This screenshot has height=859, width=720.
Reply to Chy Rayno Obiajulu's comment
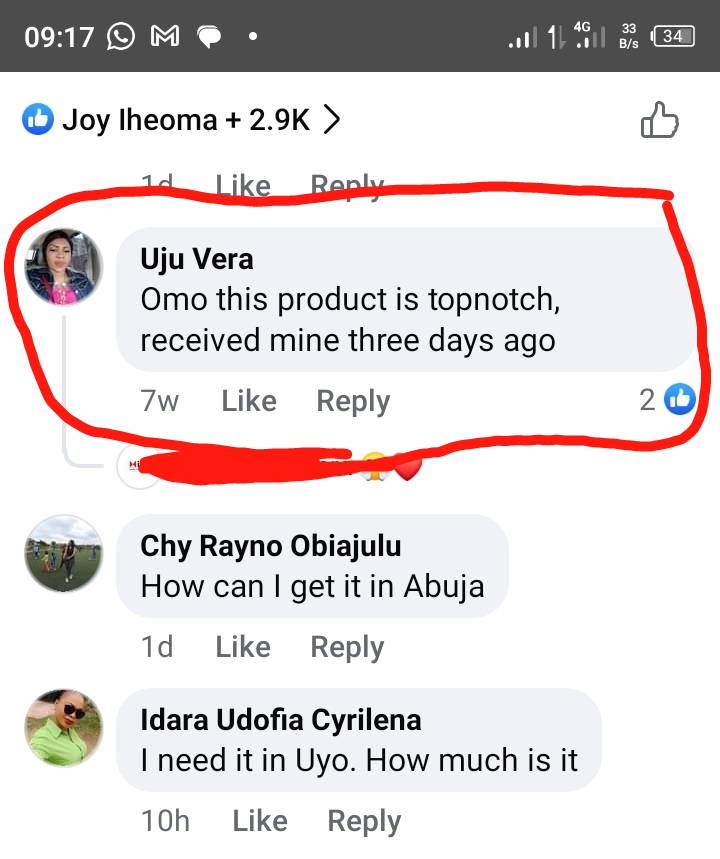point(347,647)
